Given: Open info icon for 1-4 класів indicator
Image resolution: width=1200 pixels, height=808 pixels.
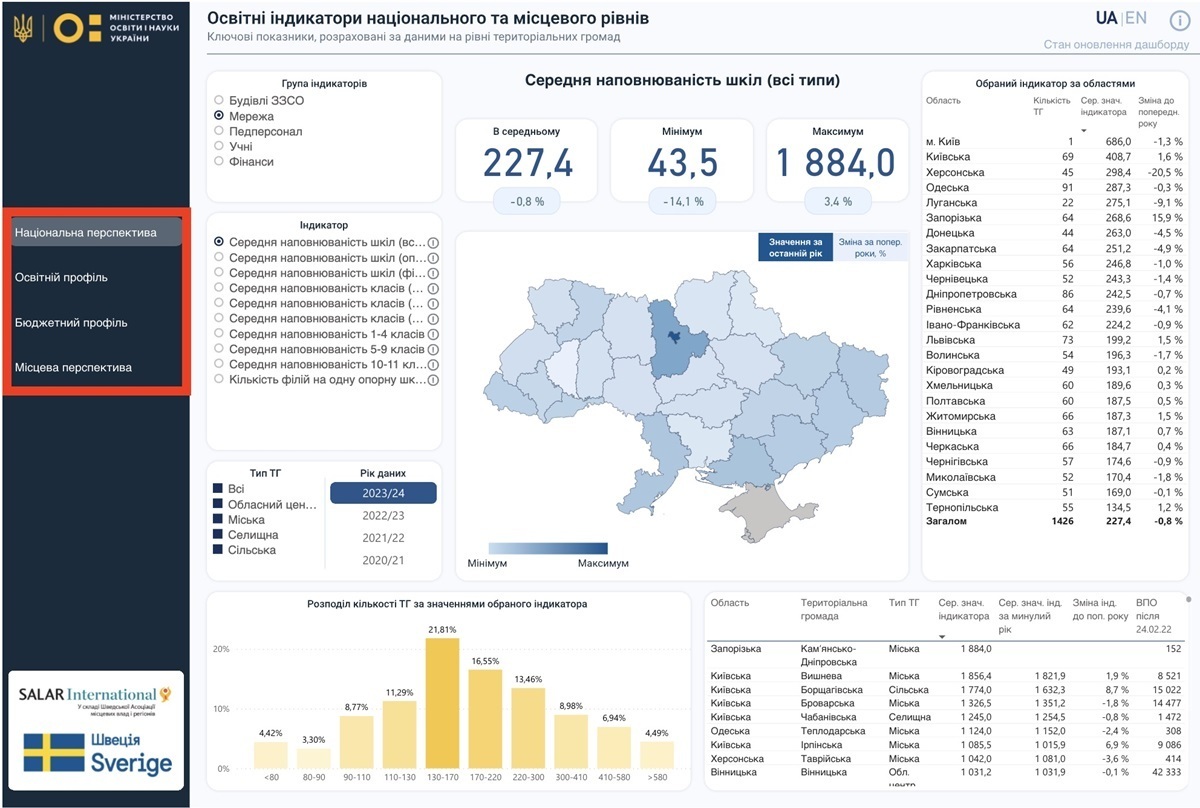Looking at the screenshot, I should pyautogui.click(x=434, y=334).
